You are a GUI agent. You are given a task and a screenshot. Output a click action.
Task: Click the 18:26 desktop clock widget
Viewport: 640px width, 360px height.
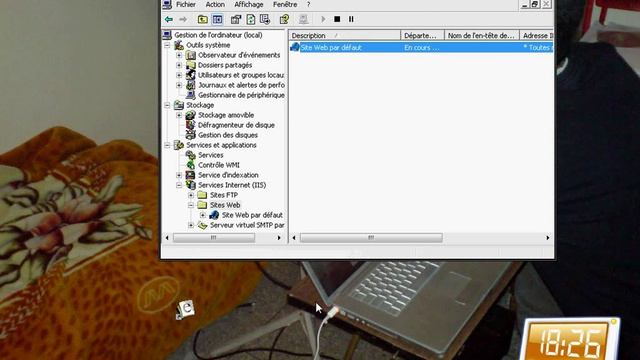[x=570, y=340]
